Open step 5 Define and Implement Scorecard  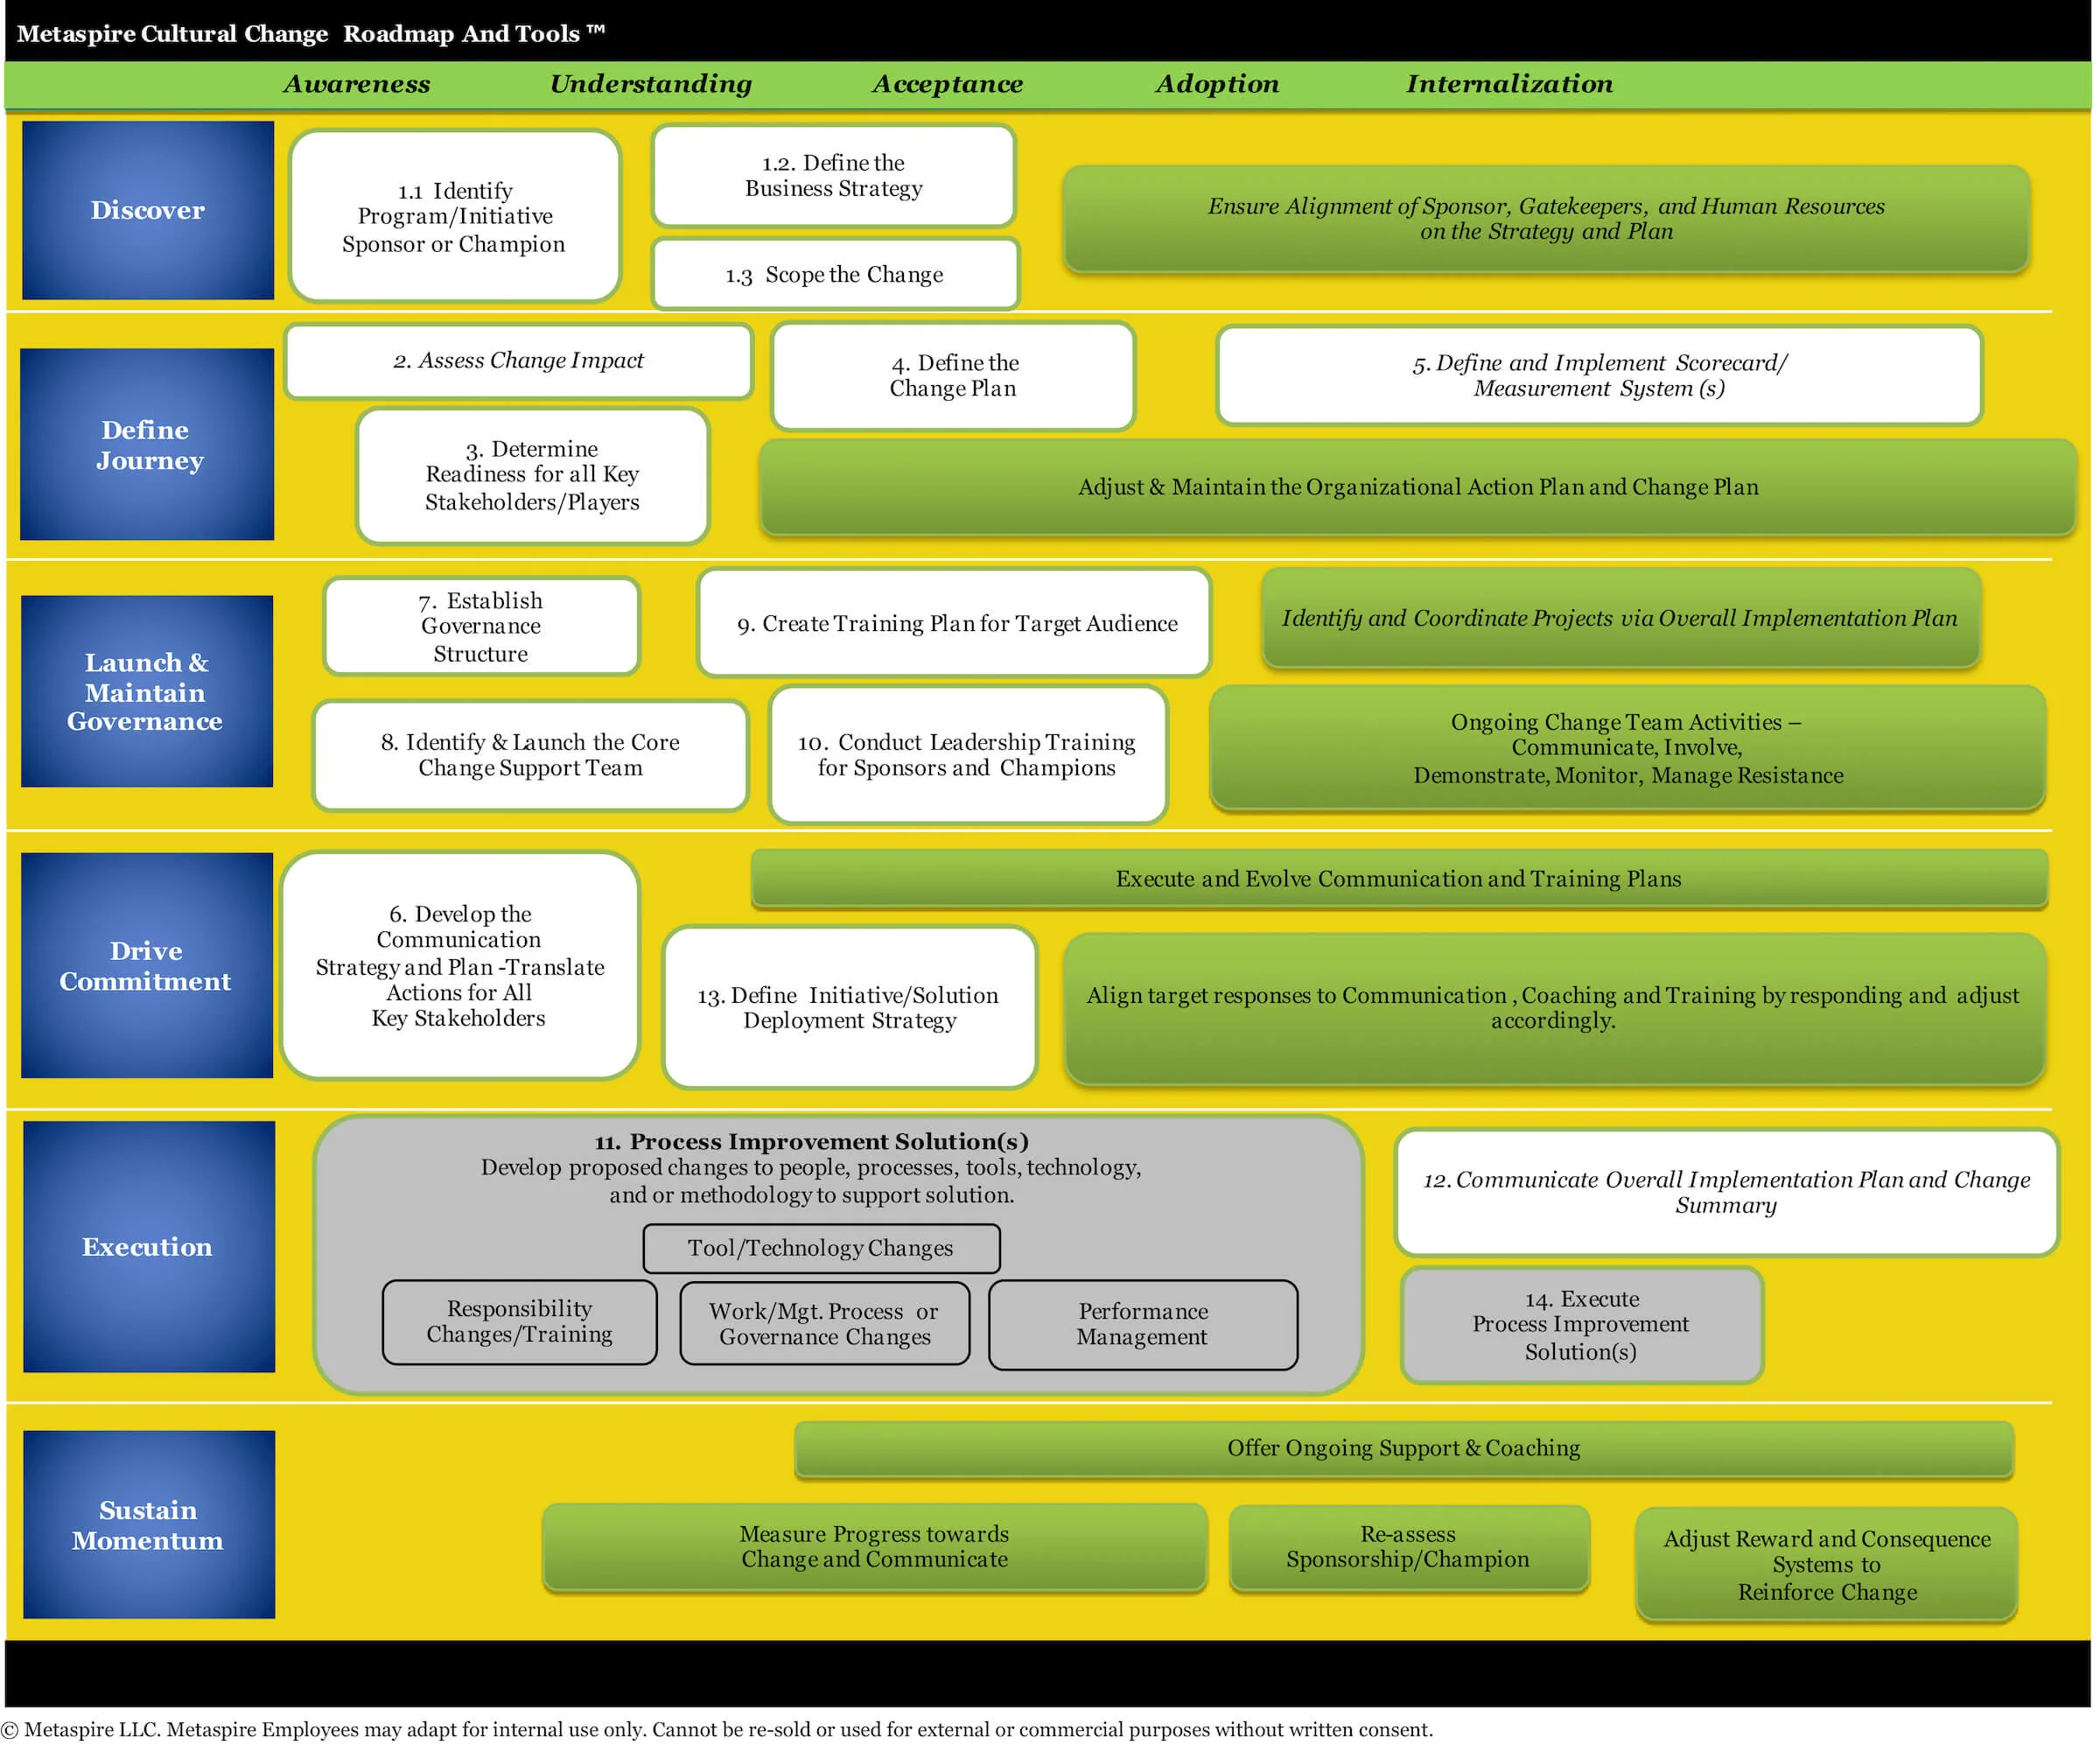coord(1599,376)
